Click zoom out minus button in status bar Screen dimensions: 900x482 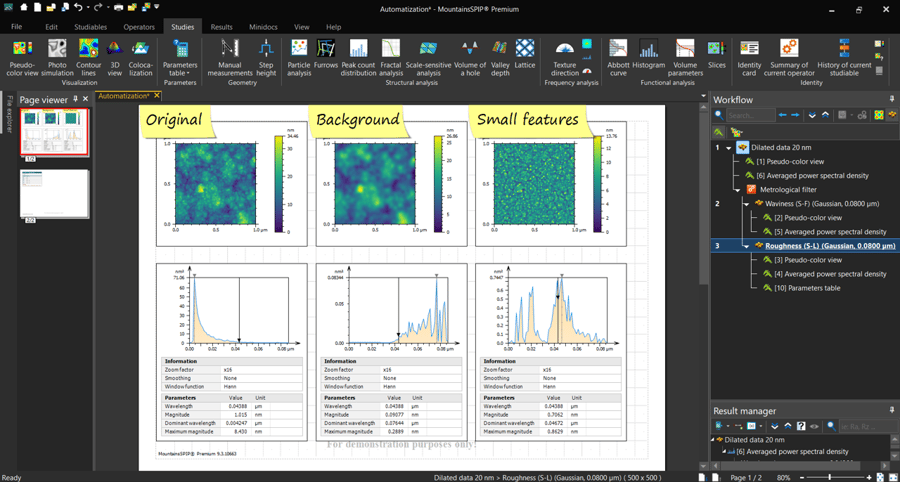click(x=803, y=477)
